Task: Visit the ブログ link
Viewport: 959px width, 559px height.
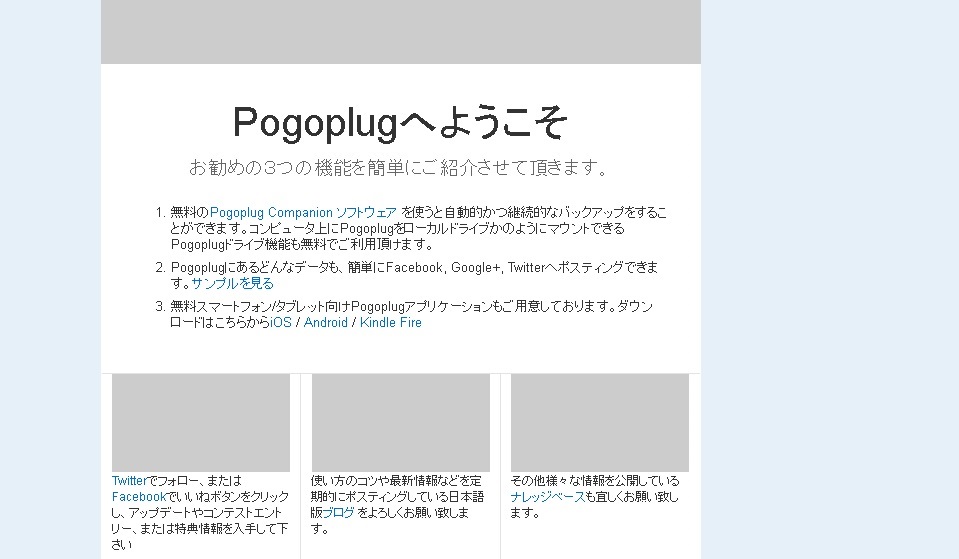Action: (338, 513)
